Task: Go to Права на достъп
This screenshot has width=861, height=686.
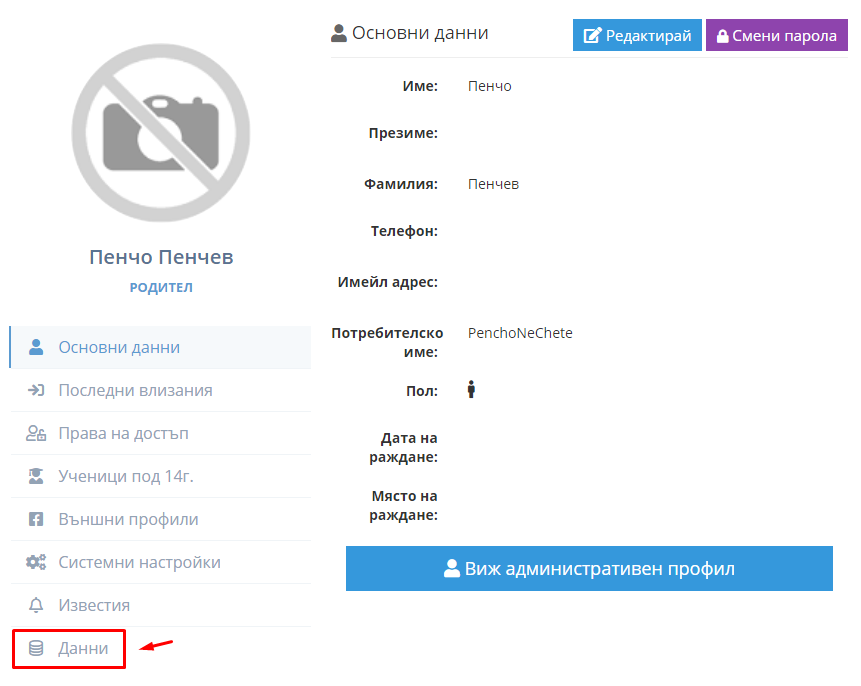Action: point(160,433)
